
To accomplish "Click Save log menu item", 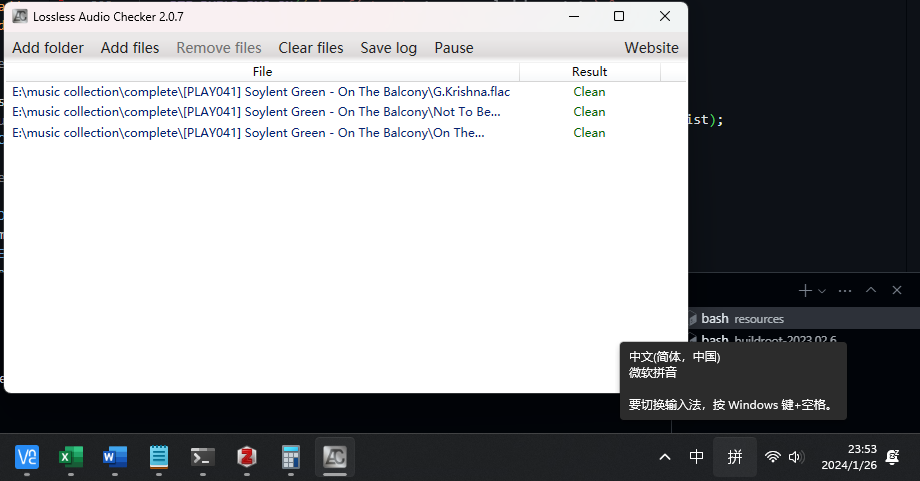I will pyautogui.click(x=388, y=48).
